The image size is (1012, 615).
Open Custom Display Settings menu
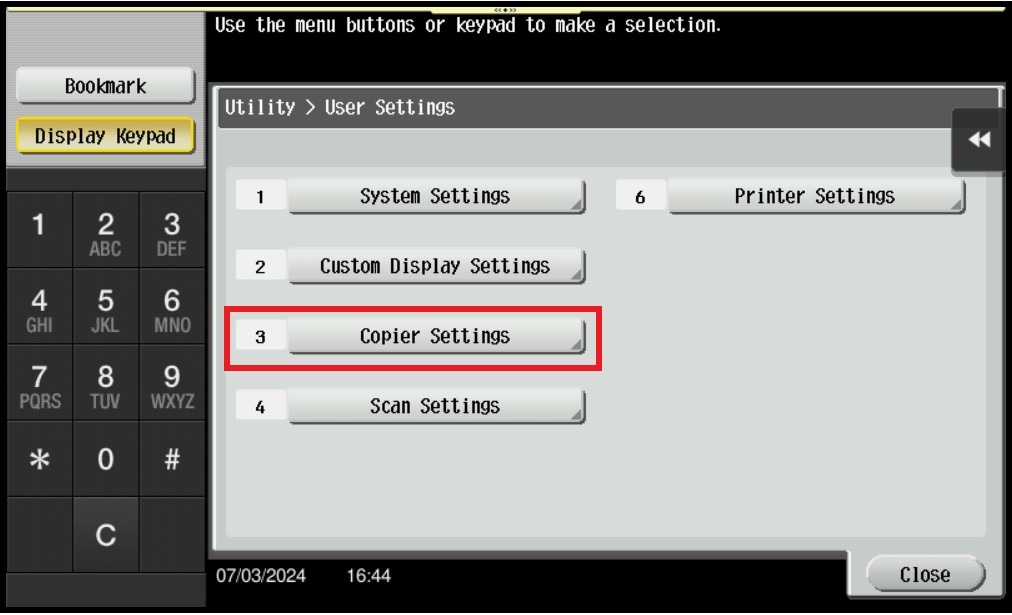coord(436,266)
